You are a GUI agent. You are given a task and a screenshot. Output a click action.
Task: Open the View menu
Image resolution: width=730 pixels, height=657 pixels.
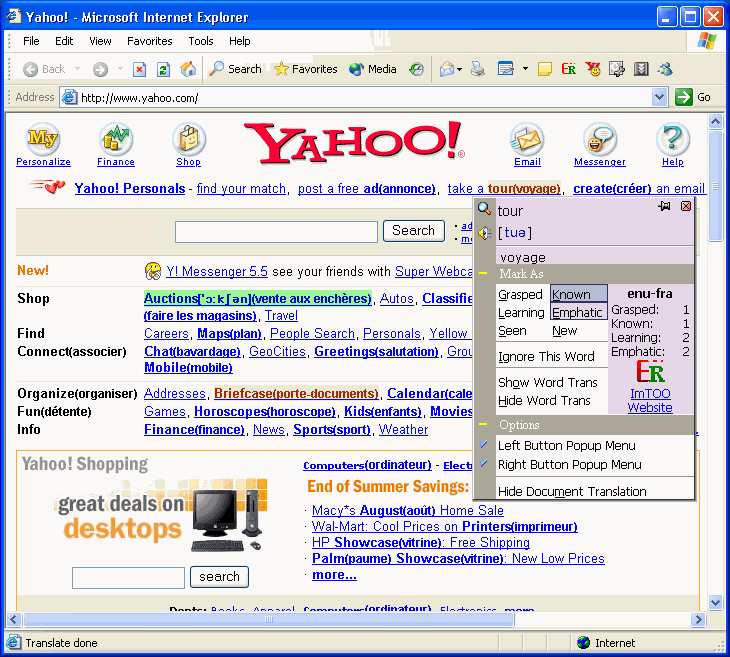coord(100,41)
